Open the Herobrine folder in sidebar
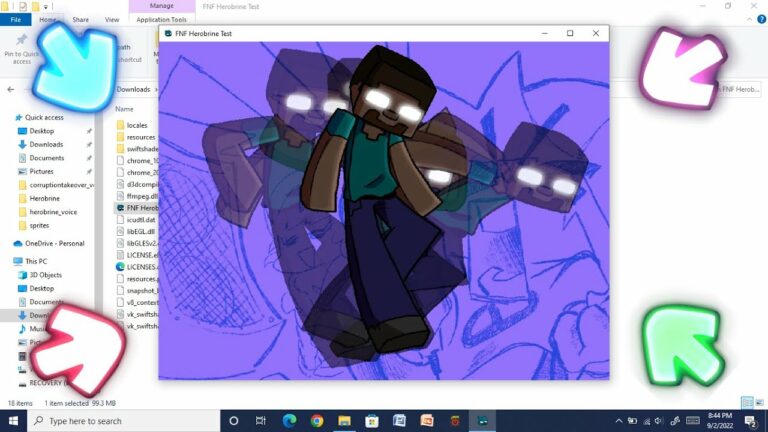768x432 pixels. click(44, 198)
